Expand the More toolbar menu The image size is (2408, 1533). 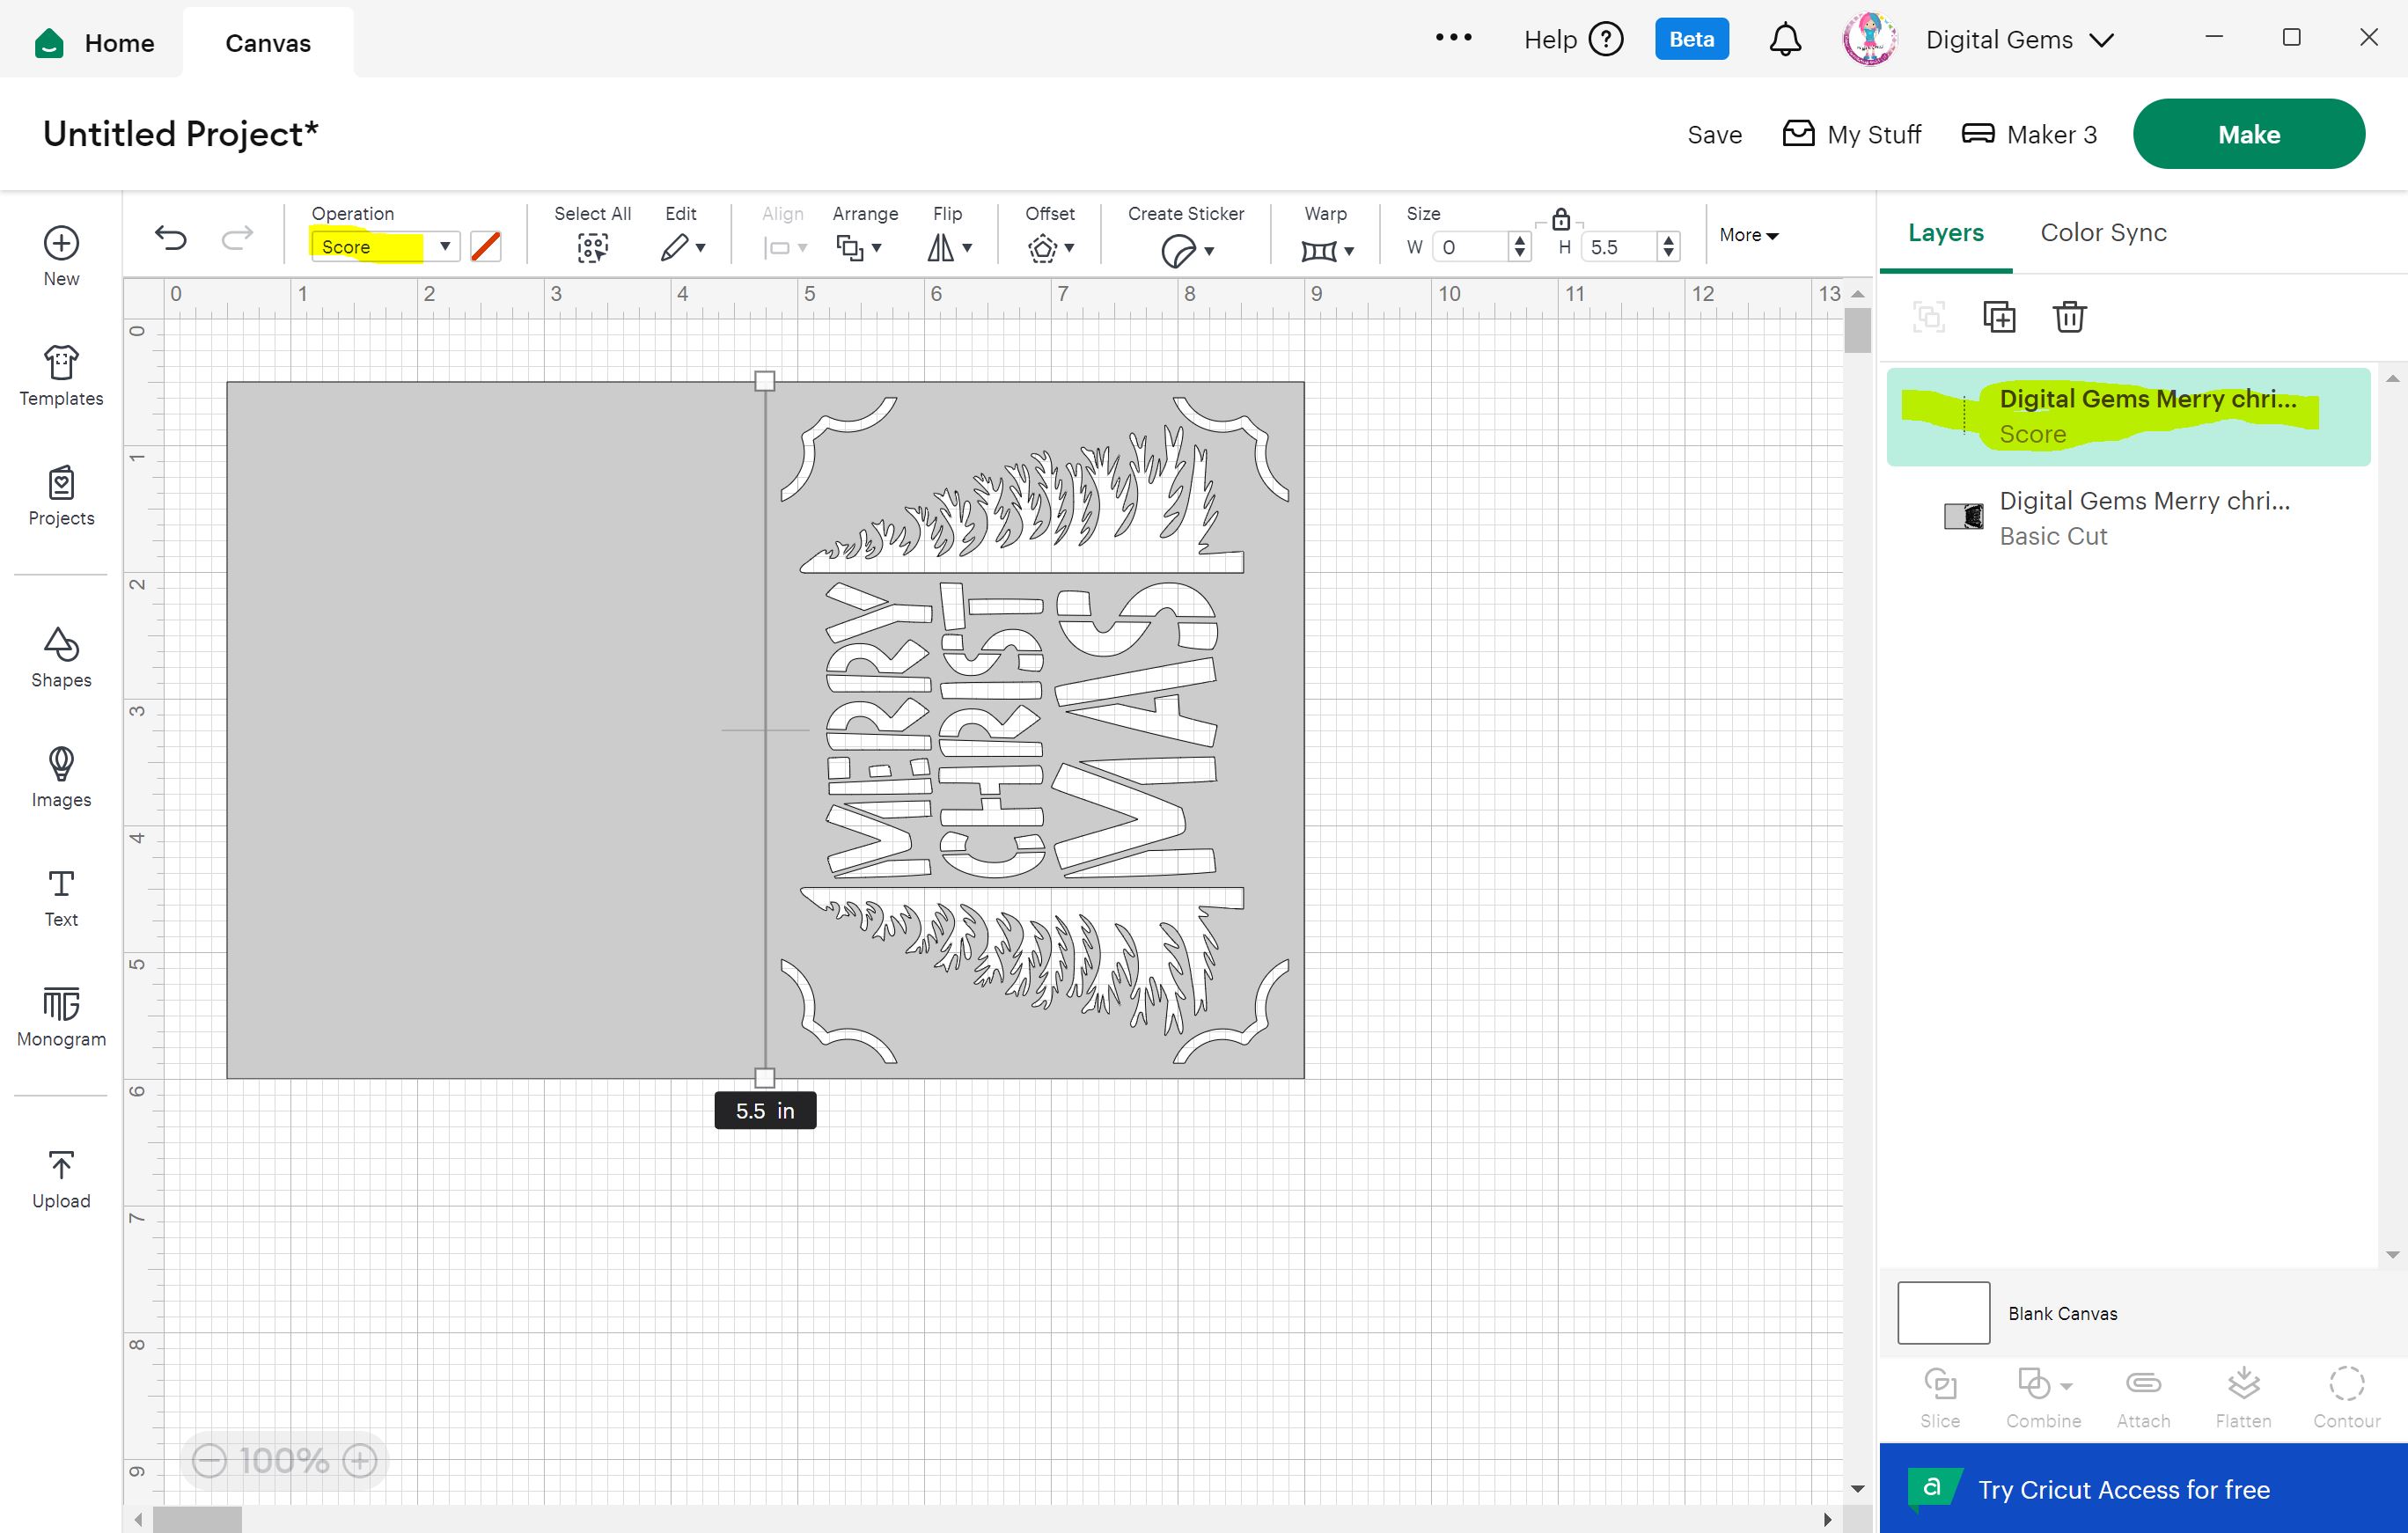pyautogui.click(x=1748, y=235)
